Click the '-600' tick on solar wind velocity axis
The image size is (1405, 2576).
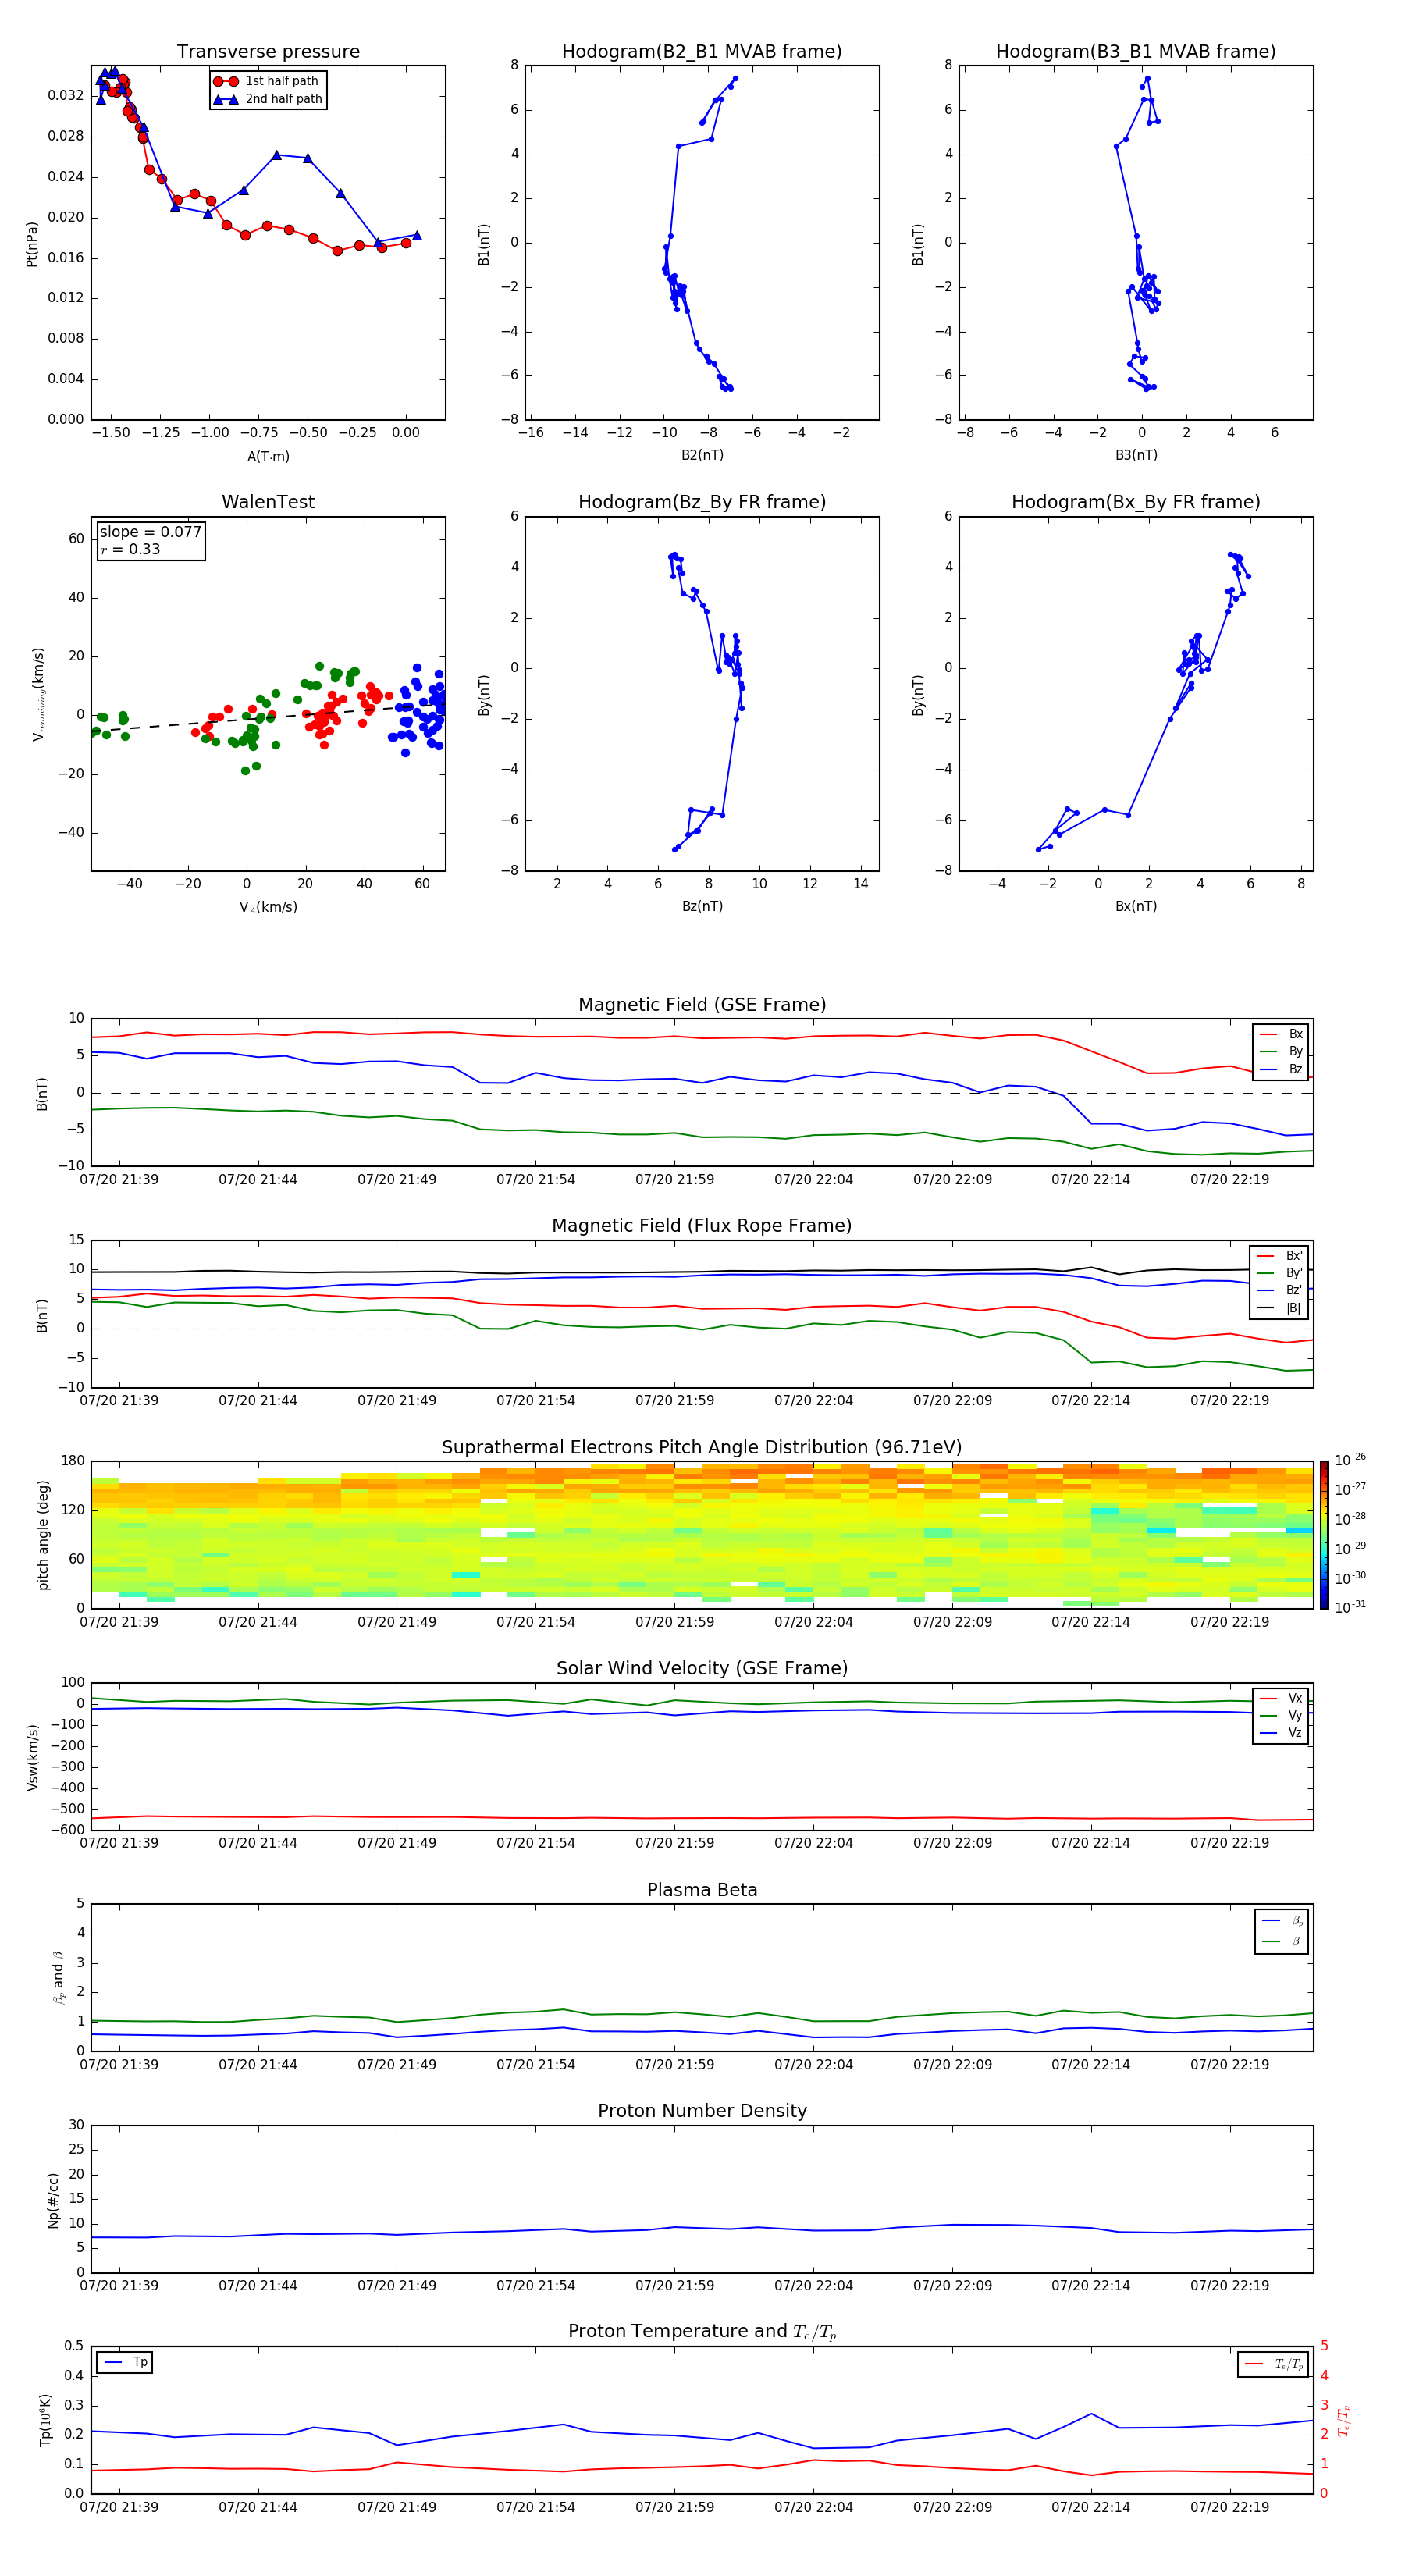coord(67,1830)
